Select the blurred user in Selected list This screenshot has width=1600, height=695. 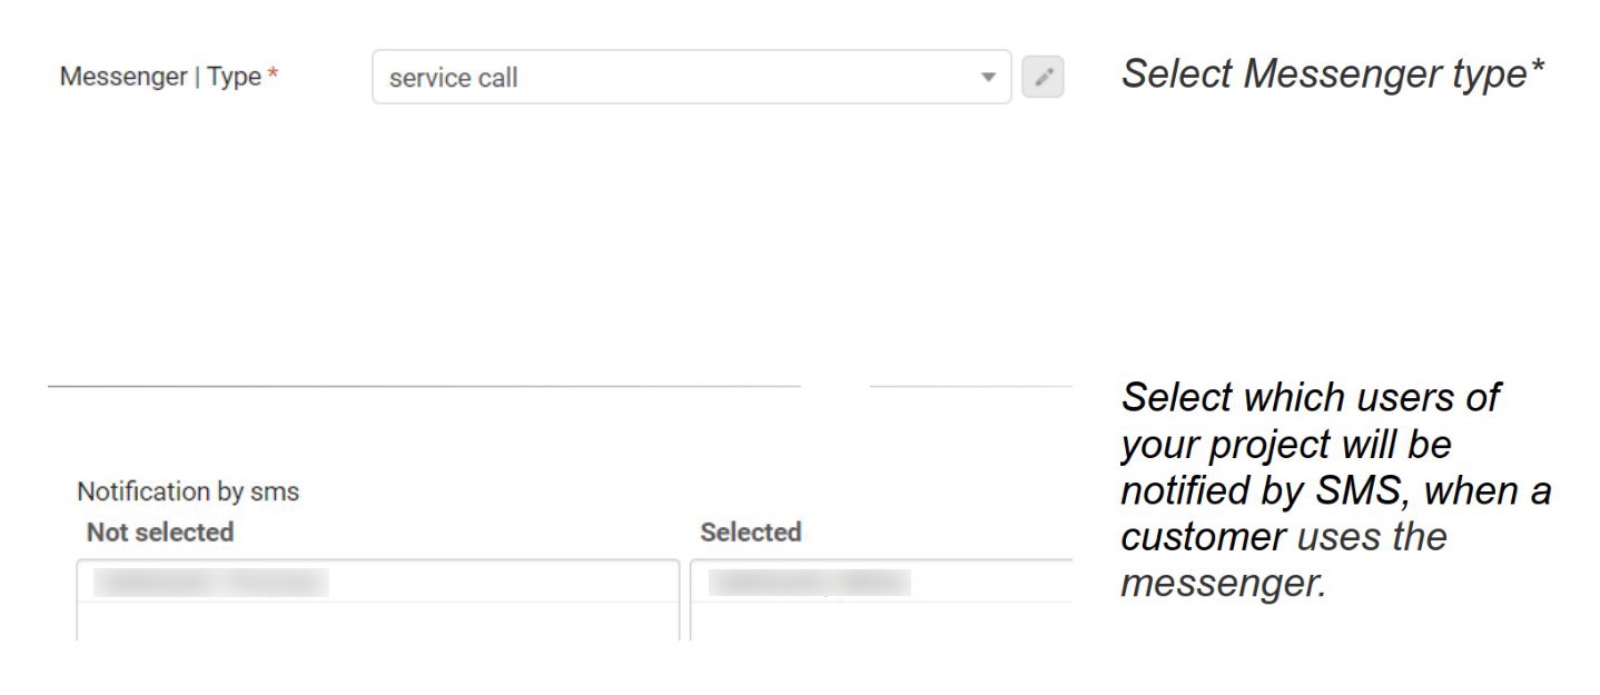coord(810,582)
